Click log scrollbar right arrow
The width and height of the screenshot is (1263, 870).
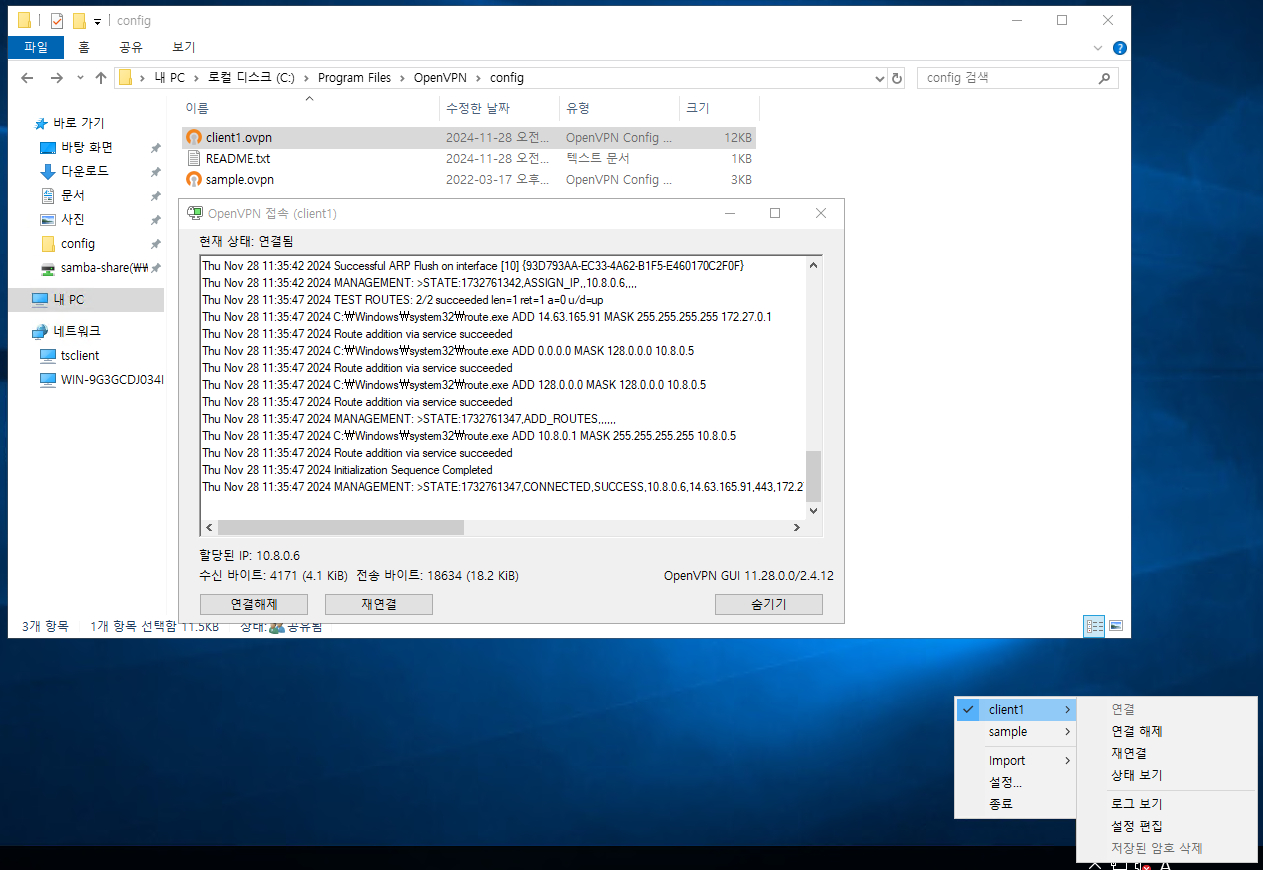(797, 527)
